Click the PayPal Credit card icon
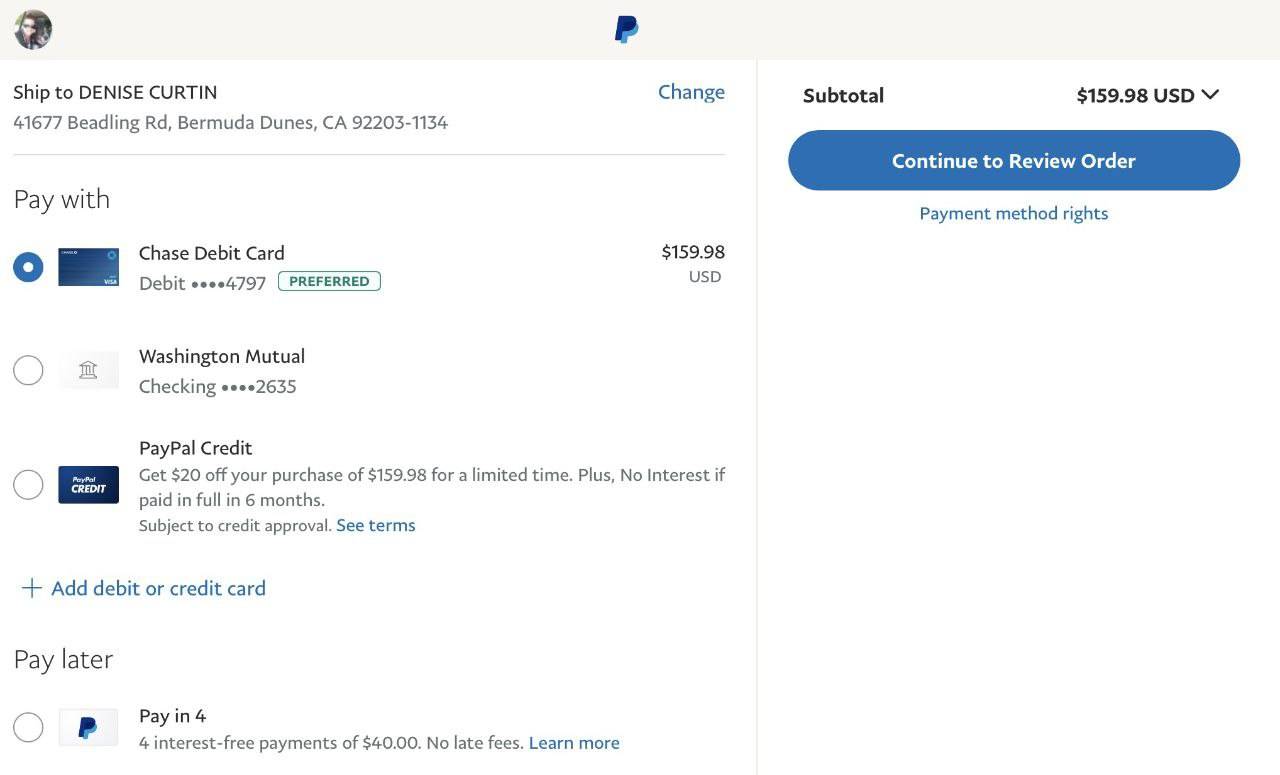Screen dimensions: 1280x775 (88, 485)
